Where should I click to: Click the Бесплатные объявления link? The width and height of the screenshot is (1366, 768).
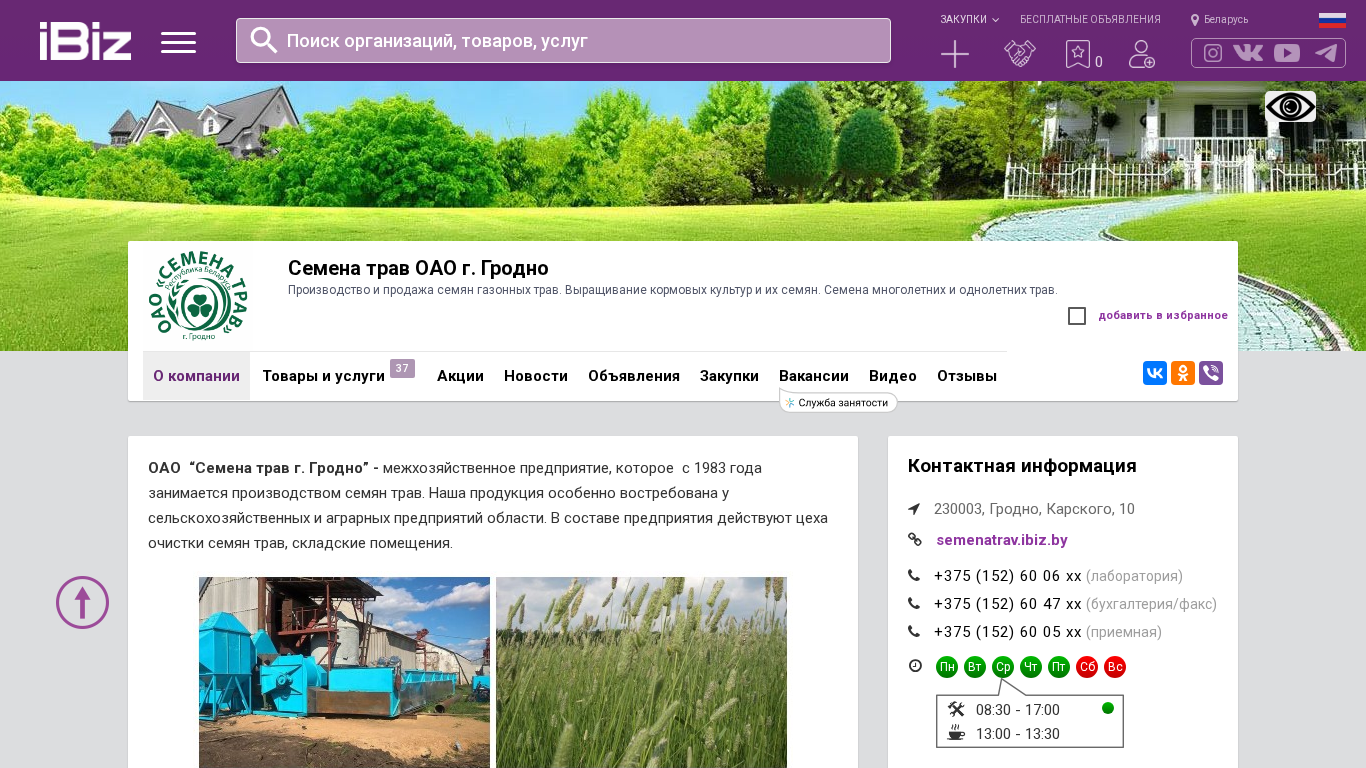(1090, 19)
